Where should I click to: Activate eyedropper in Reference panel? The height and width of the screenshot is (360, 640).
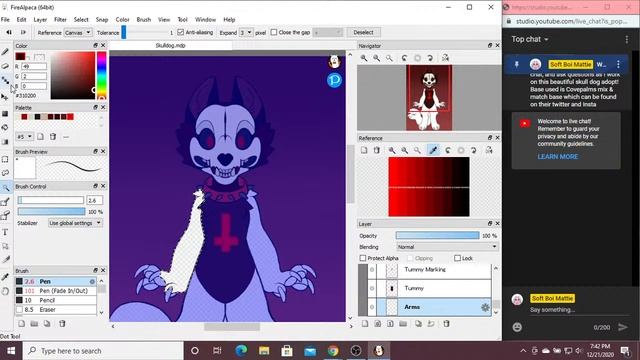point(433,150)
